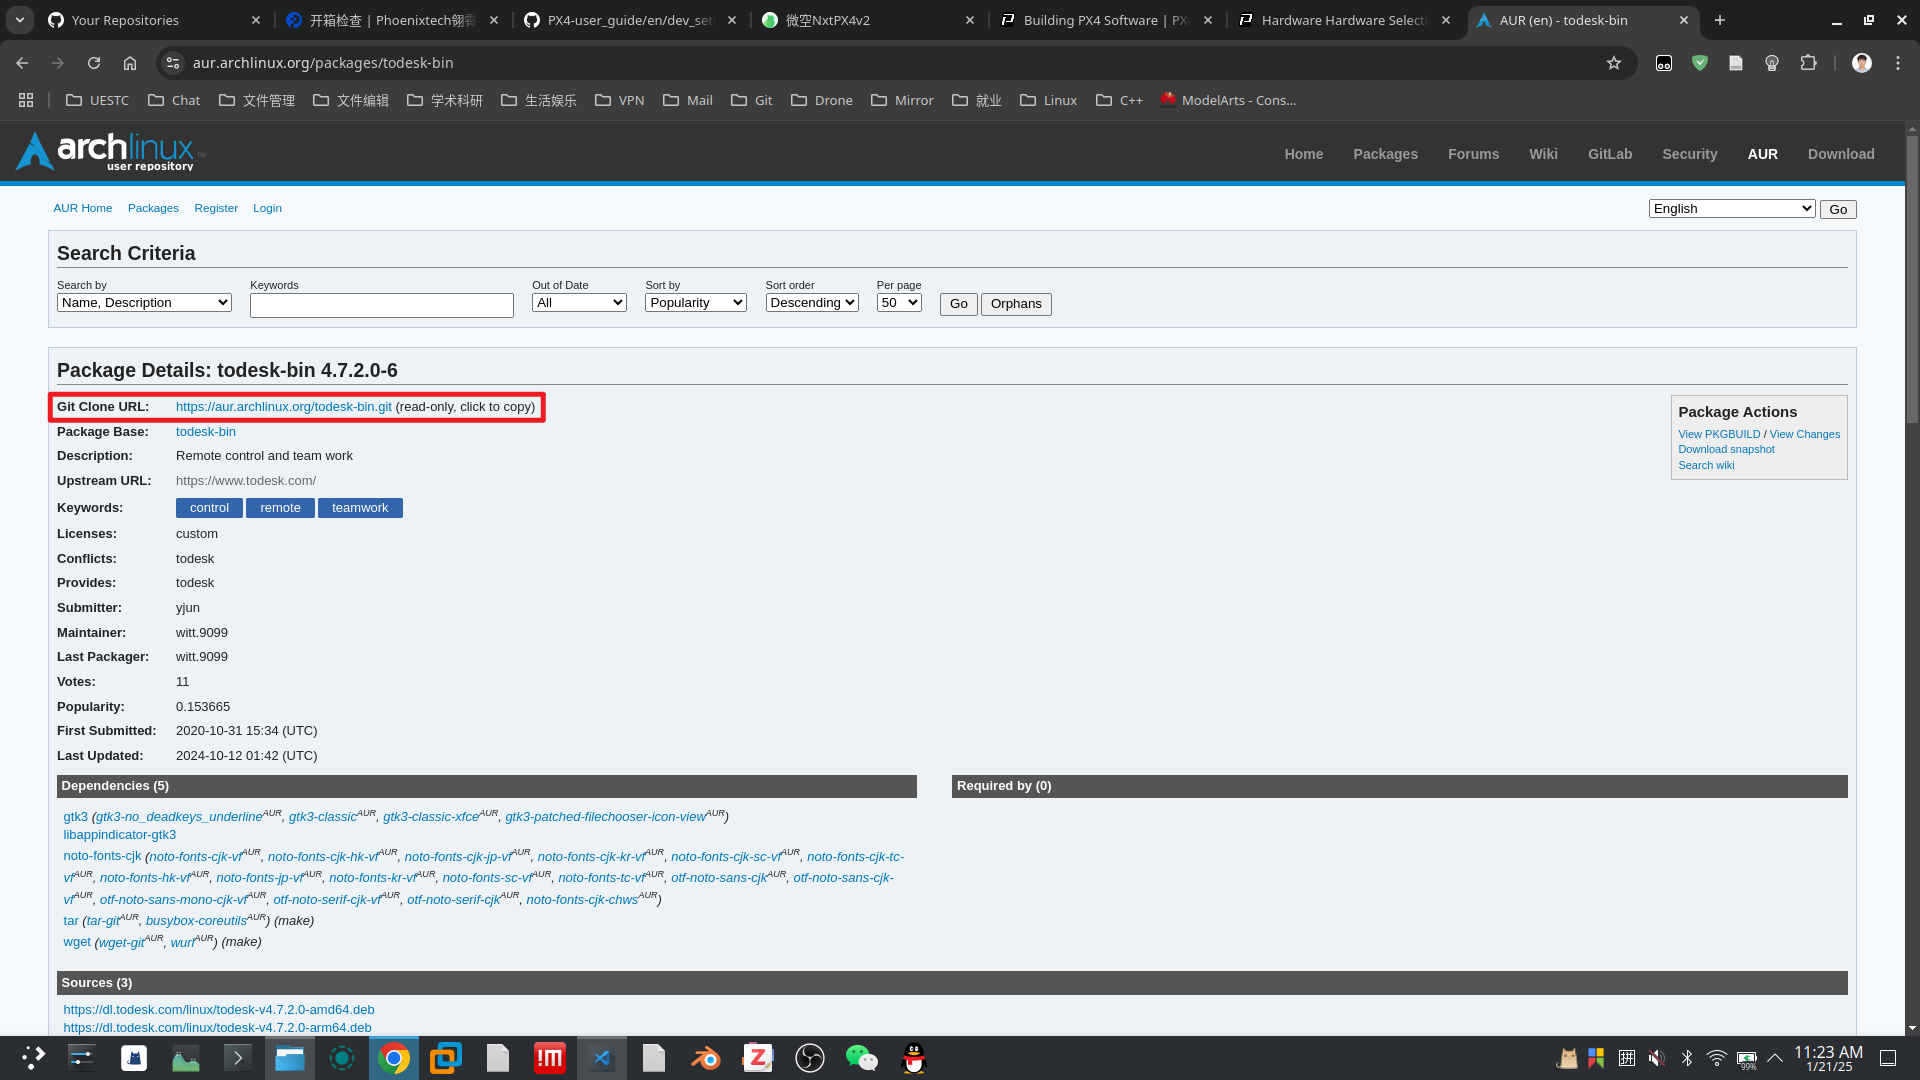1920x1080 pixels.
Task: Click Go next to language selector
Action: click(x=1838, y=209)
